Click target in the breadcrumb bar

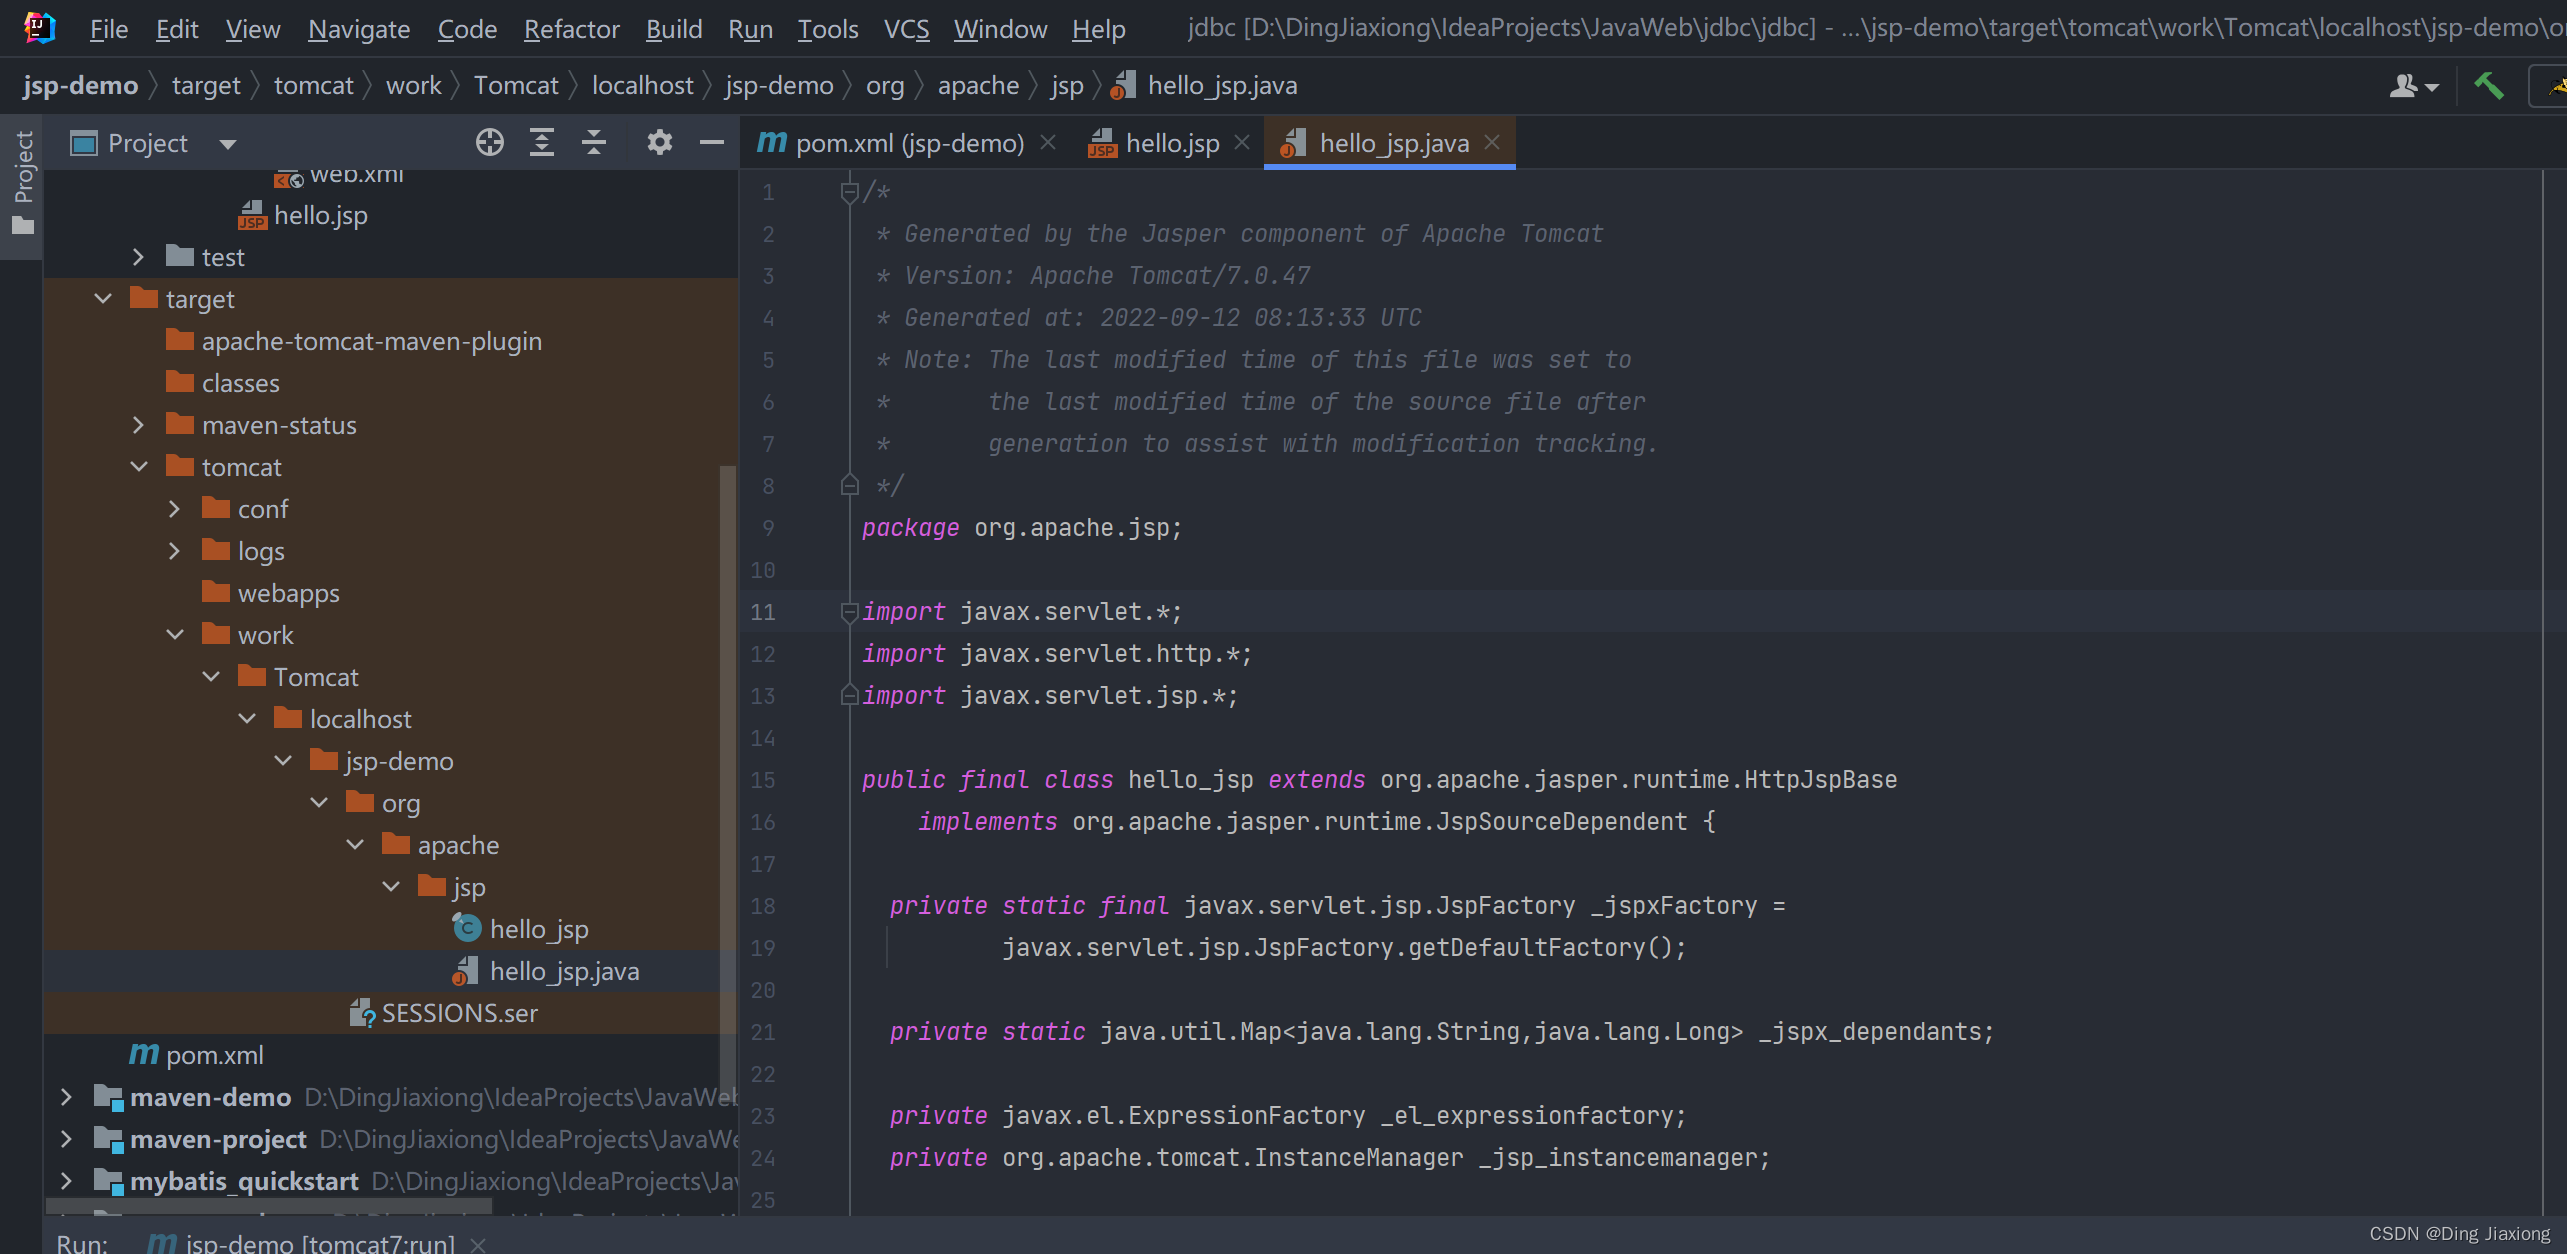coord(206,86)
